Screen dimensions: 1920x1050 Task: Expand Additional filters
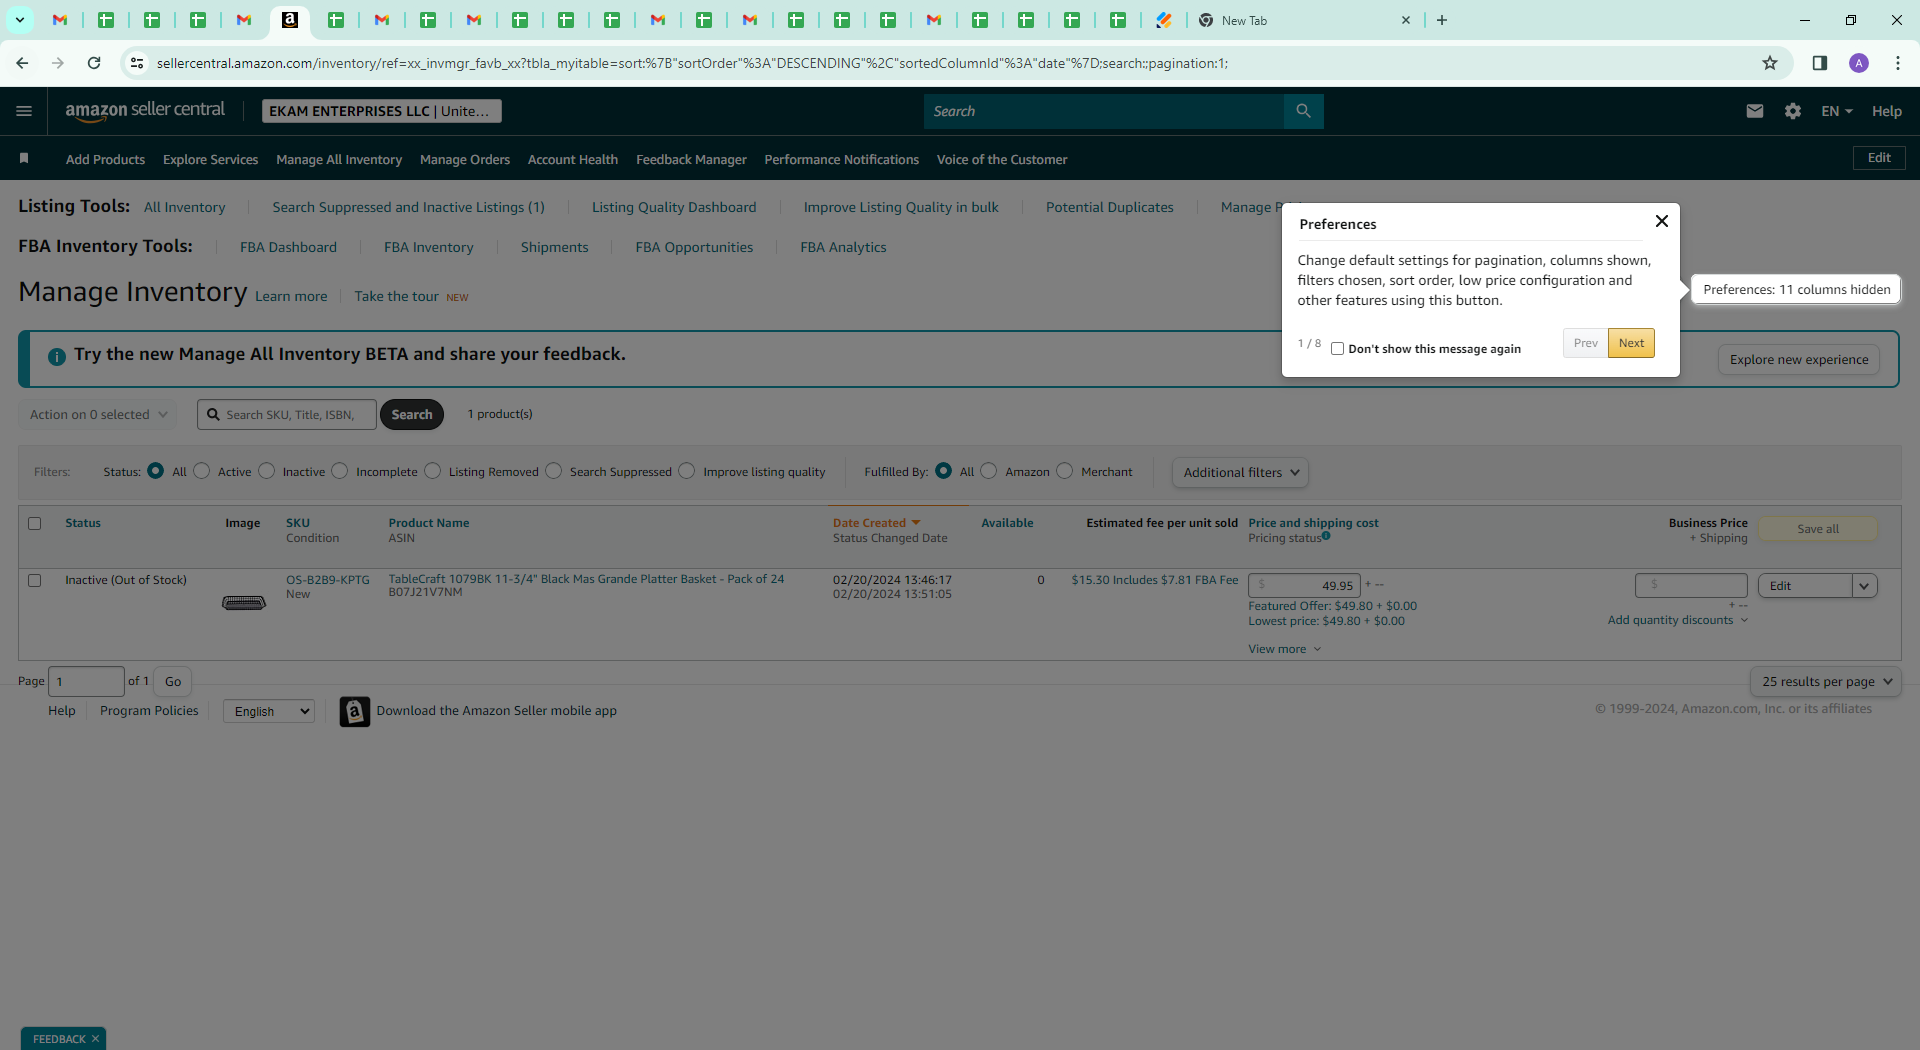tap(1240, 472)
